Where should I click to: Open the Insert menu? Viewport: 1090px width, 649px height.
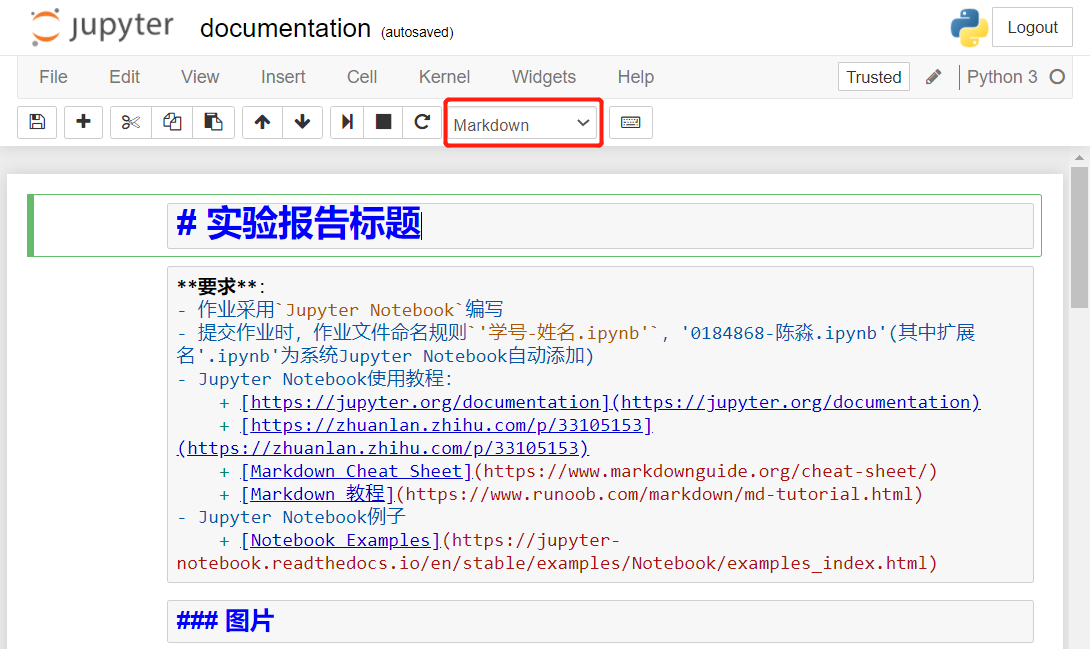click(283, 77)
